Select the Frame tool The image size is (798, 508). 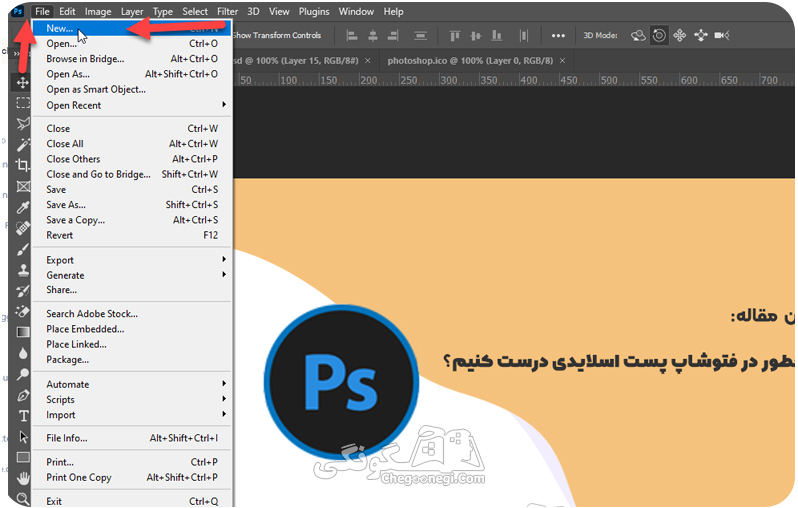(x=22, y=186)
